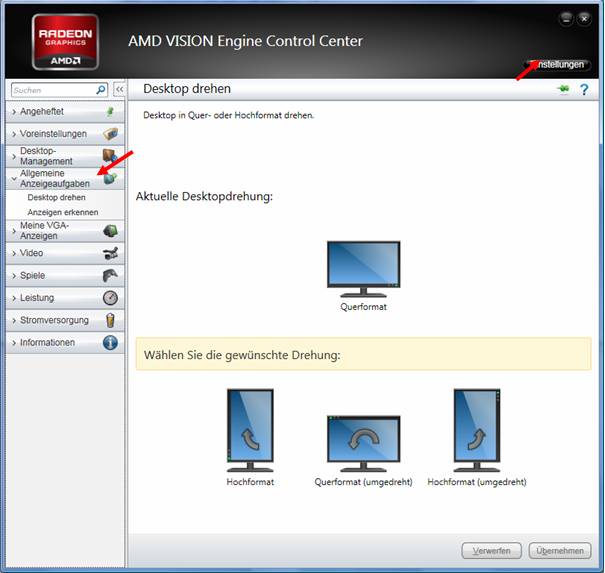Viewport: 605px width, 573px height.
Task: Click the Informationen info icon
Action: [x=110, y=343]
